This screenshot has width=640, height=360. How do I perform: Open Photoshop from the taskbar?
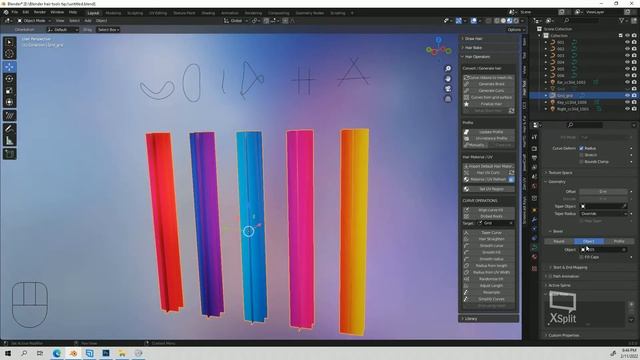[106, 353]
